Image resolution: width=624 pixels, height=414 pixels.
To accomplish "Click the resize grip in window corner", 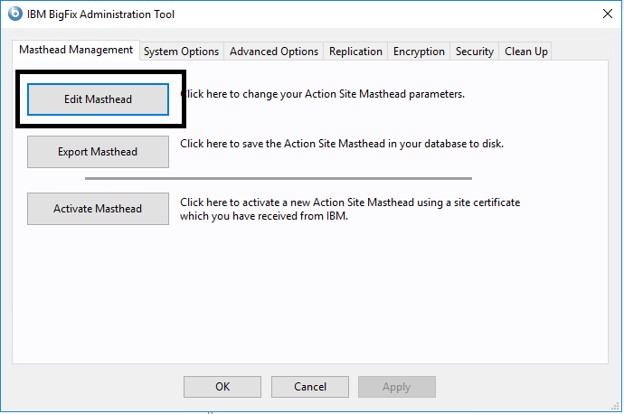I will coord(615,406).
